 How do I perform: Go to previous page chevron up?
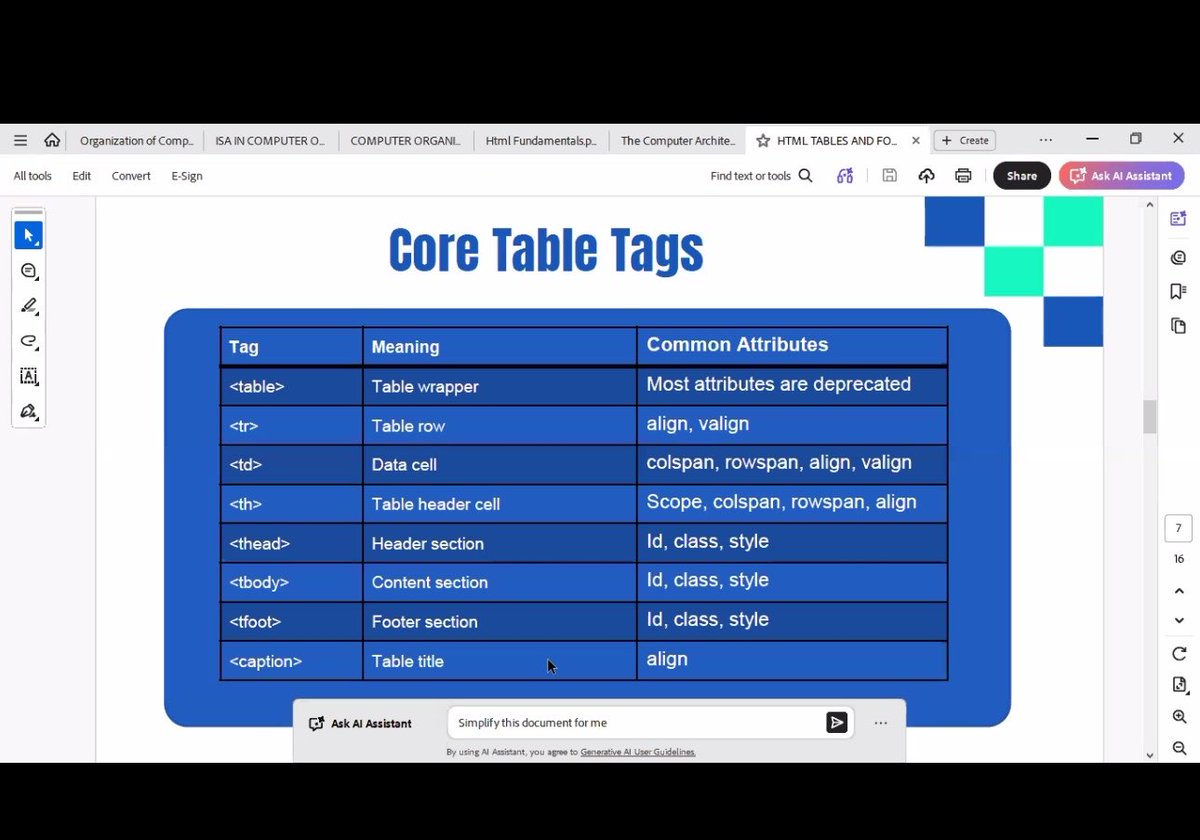[x=1179, y=591]
